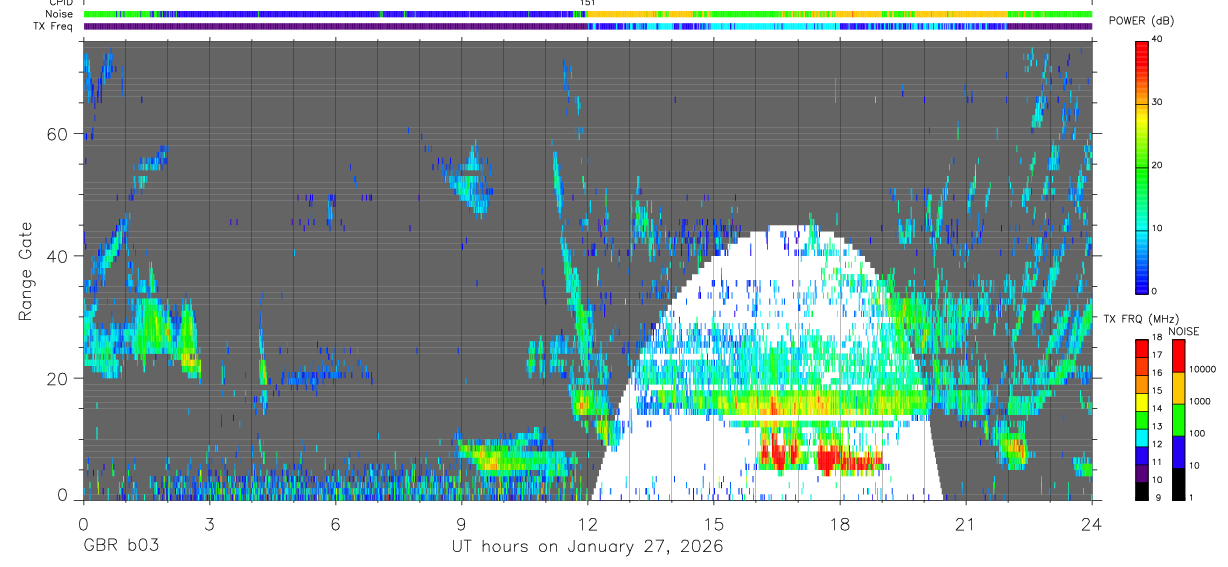Pick the blue 10–100 block of the NOISE legend
The height and width of the screenshot is (567, 1228).
(x=1178, y=452)
